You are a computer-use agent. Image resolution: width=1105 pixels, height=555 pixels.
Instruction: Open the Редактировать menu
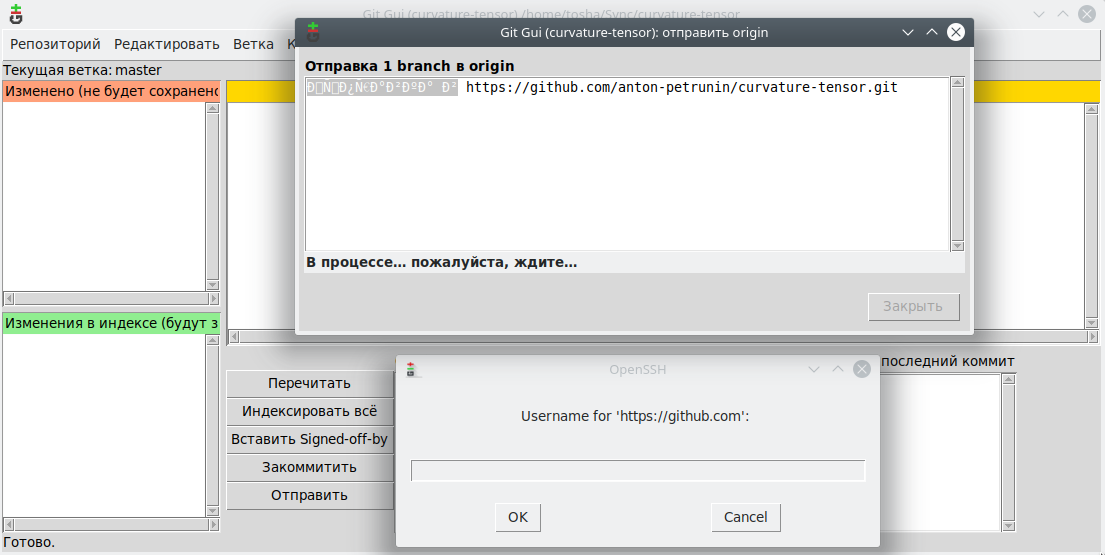(167, 44)
